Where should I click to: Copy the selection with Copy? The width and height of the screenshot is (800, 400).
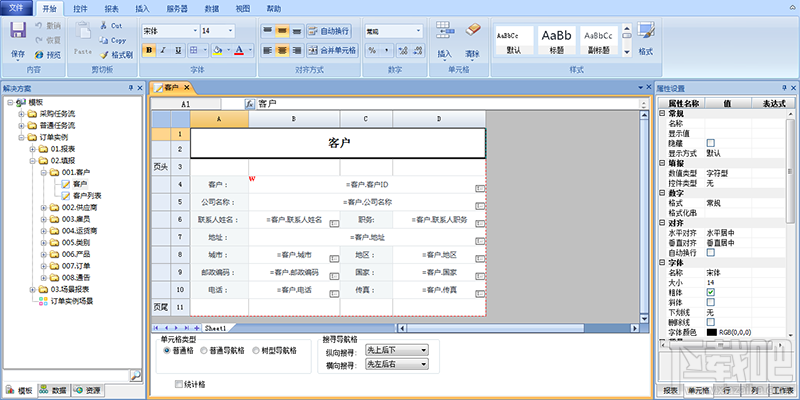click(x=112, y=40)
